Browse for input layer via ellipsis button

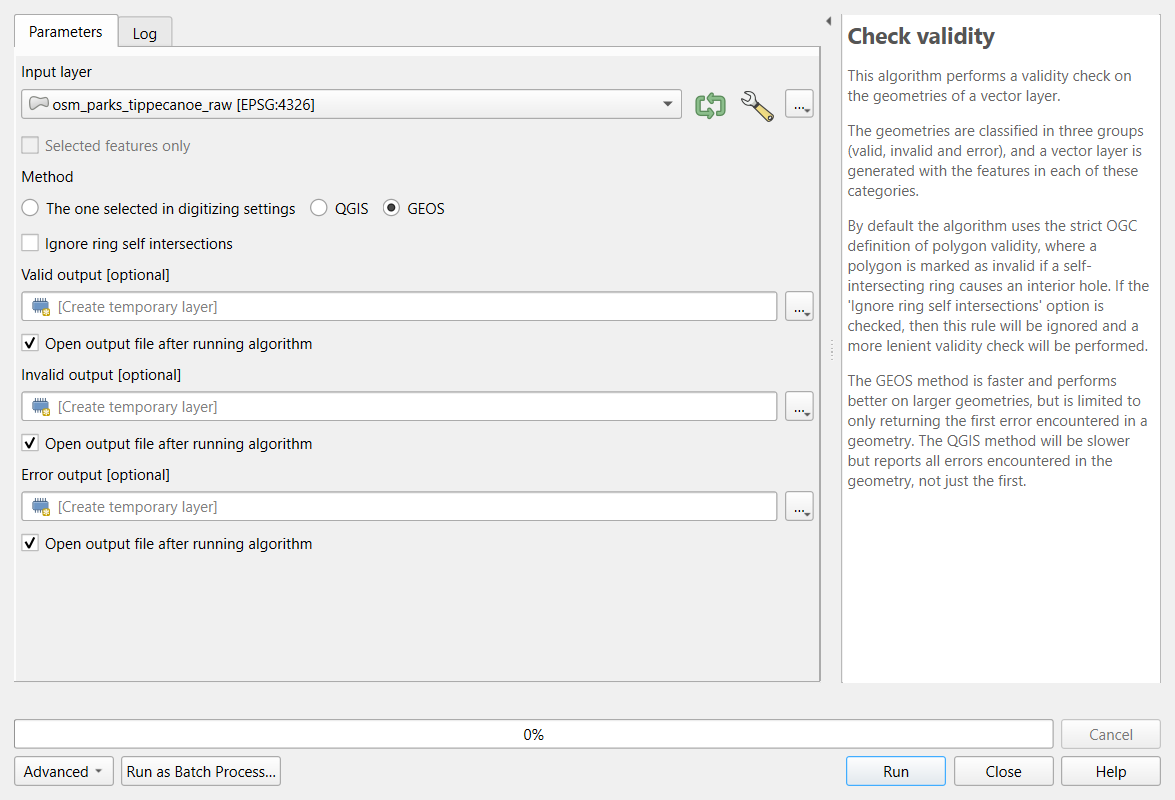(x=800, y=104)
